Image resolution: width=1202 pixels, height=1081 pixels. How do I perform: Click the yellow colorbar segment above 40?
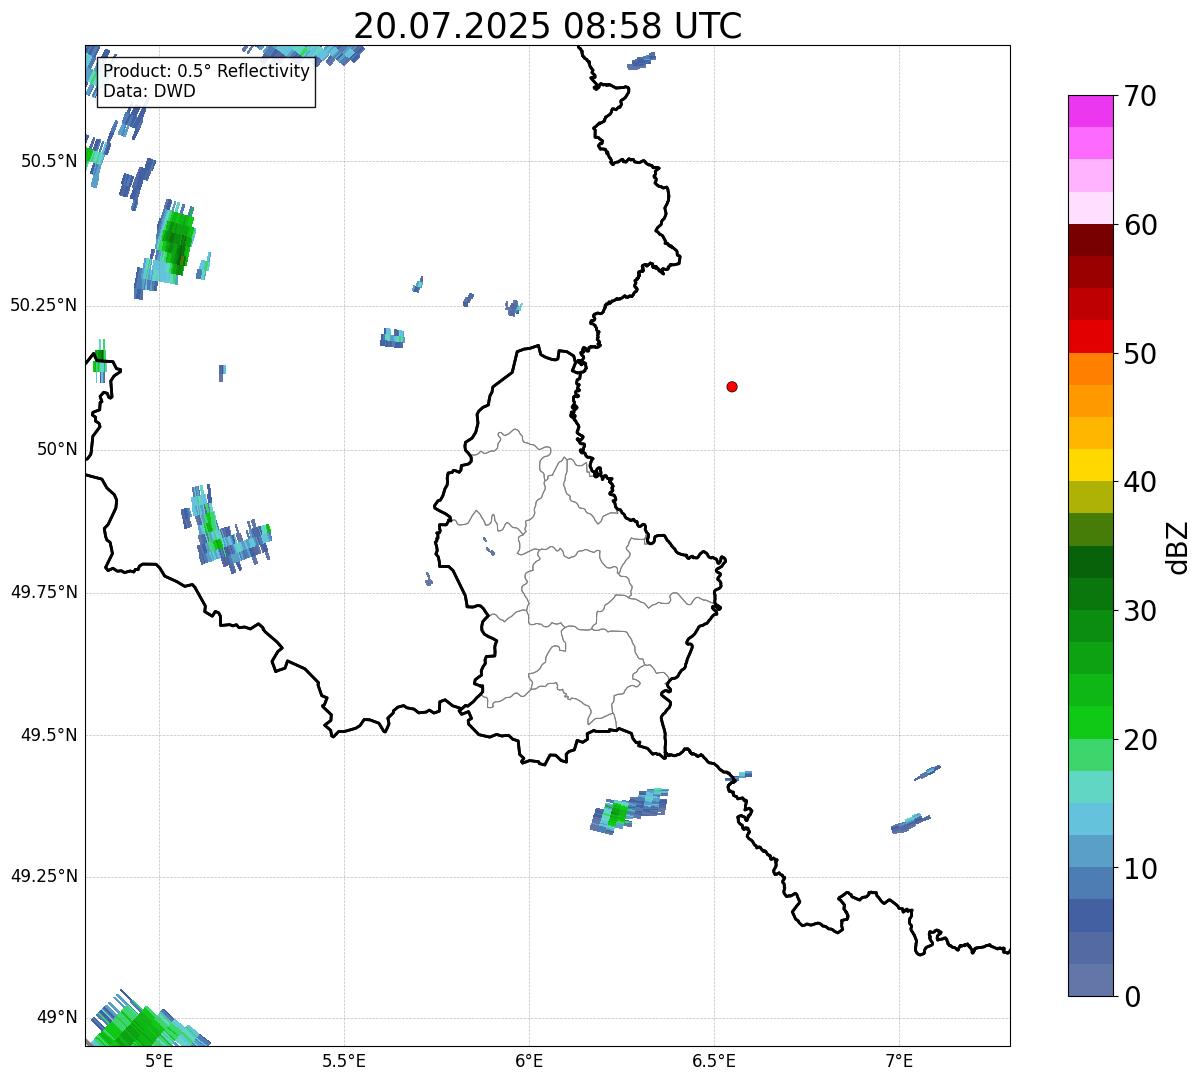(1091, 465)
